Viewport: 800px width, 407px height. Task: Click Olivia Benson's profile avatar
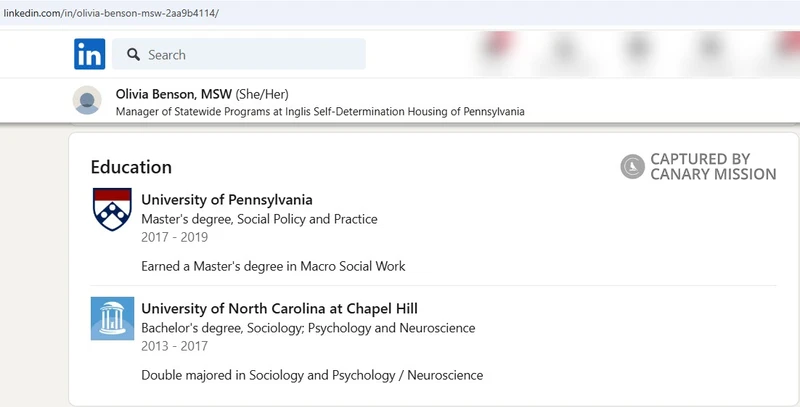pyautogui.click(x=88, y=101)
